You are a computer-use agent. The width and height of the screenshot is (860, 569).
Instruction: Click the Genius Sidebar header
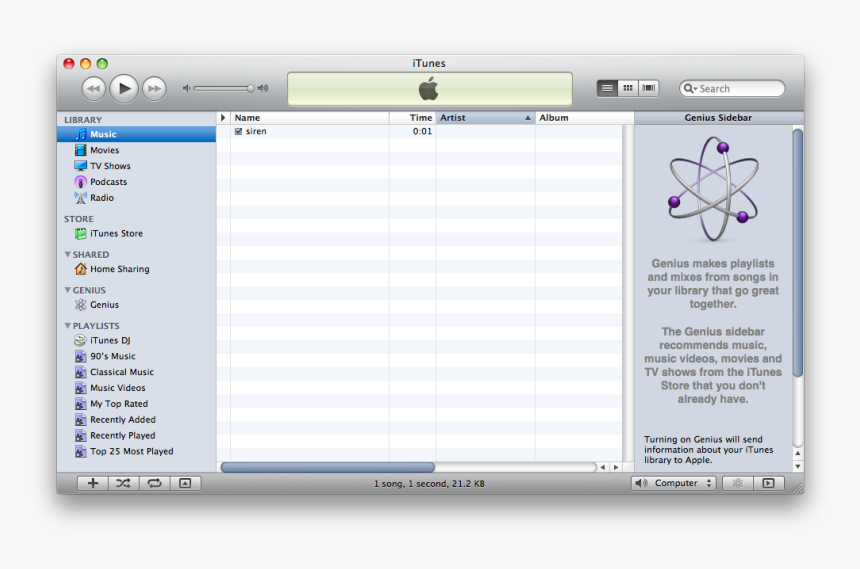718,117
